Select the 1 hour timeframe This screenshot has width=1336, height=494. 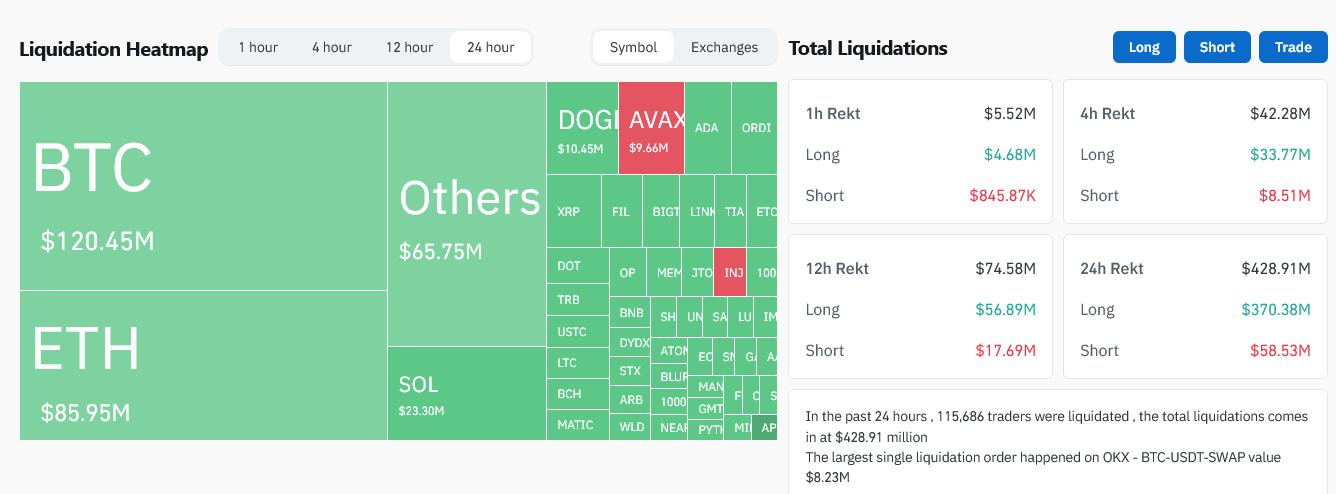coord(258,47)
